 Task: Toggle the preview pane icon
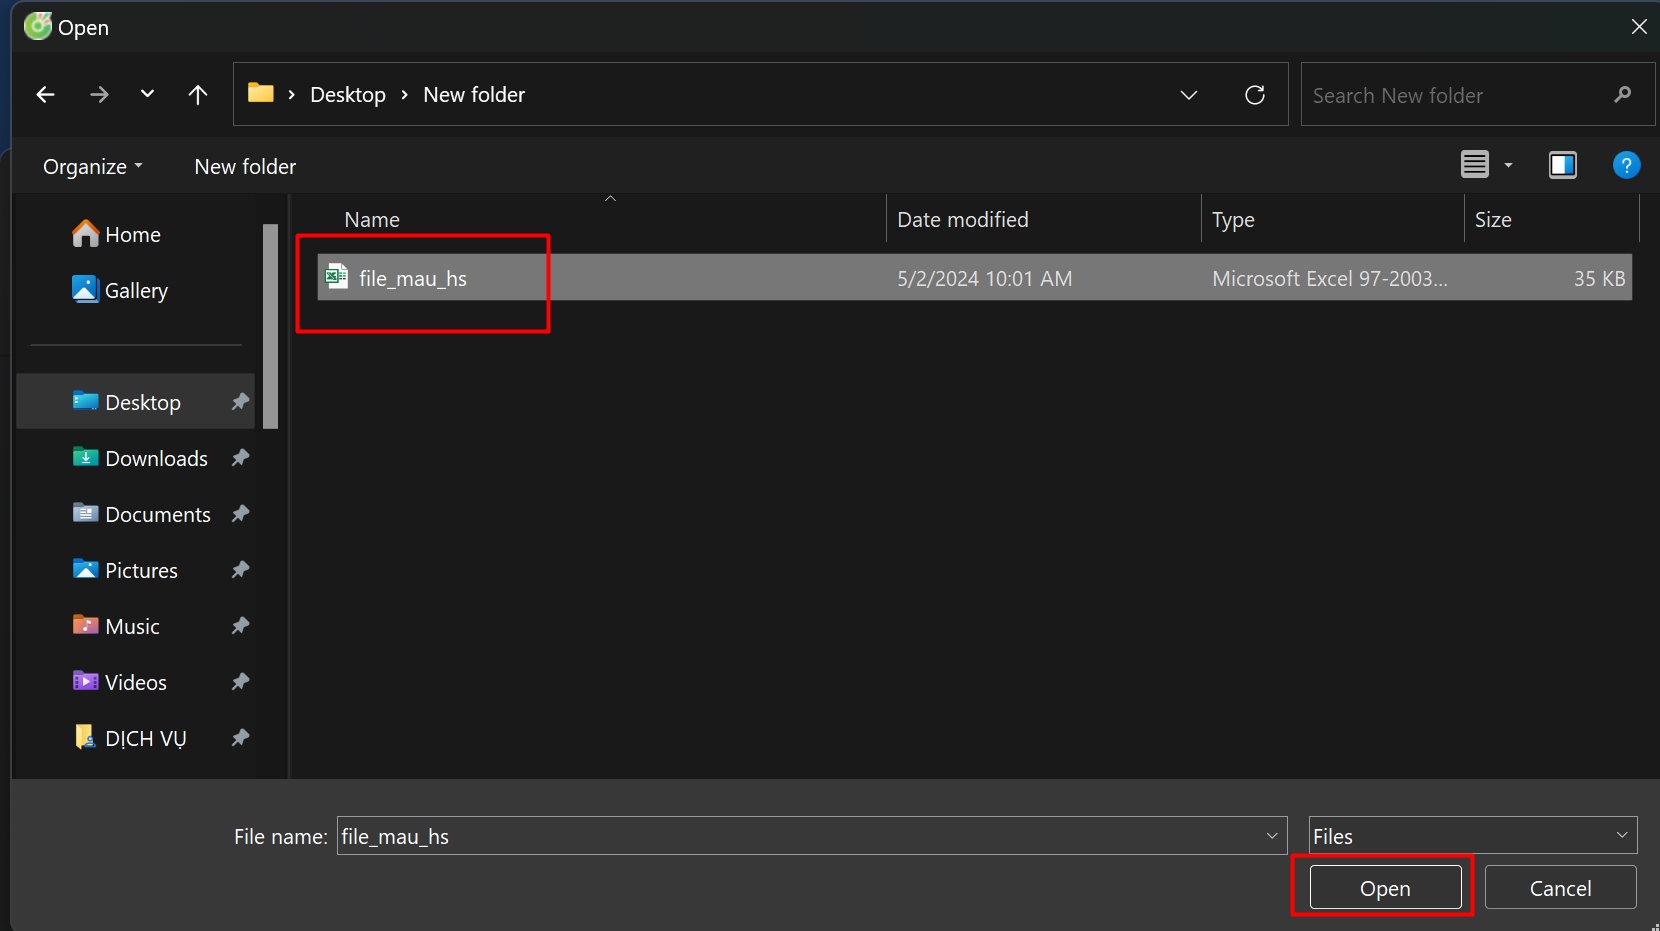1562,165
